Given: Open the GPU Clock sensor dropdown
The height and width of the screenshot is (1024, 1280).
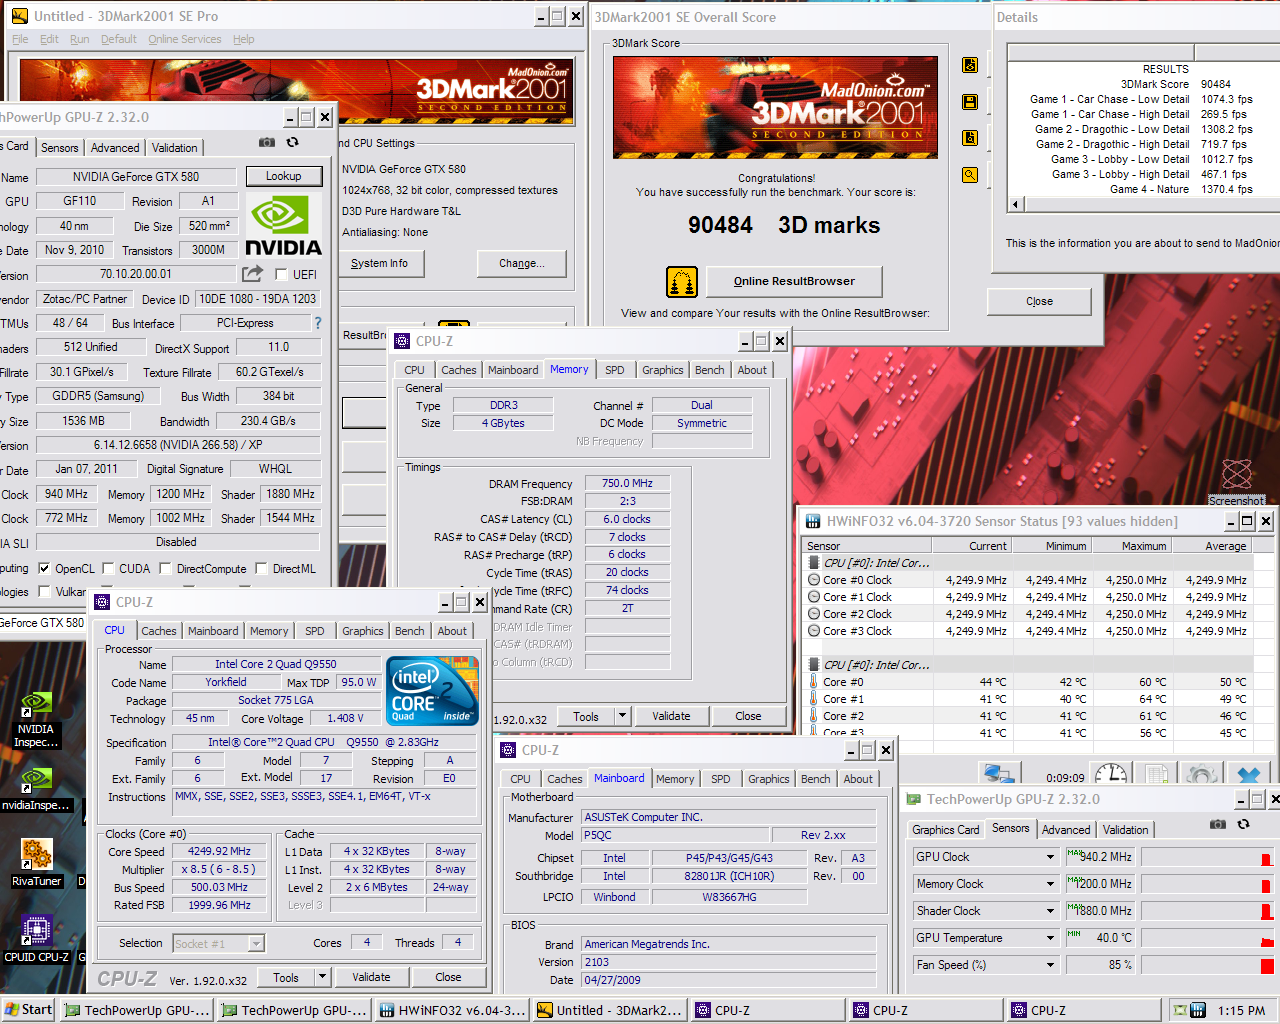Looking at the screenshot, I should coord(1050,857).
